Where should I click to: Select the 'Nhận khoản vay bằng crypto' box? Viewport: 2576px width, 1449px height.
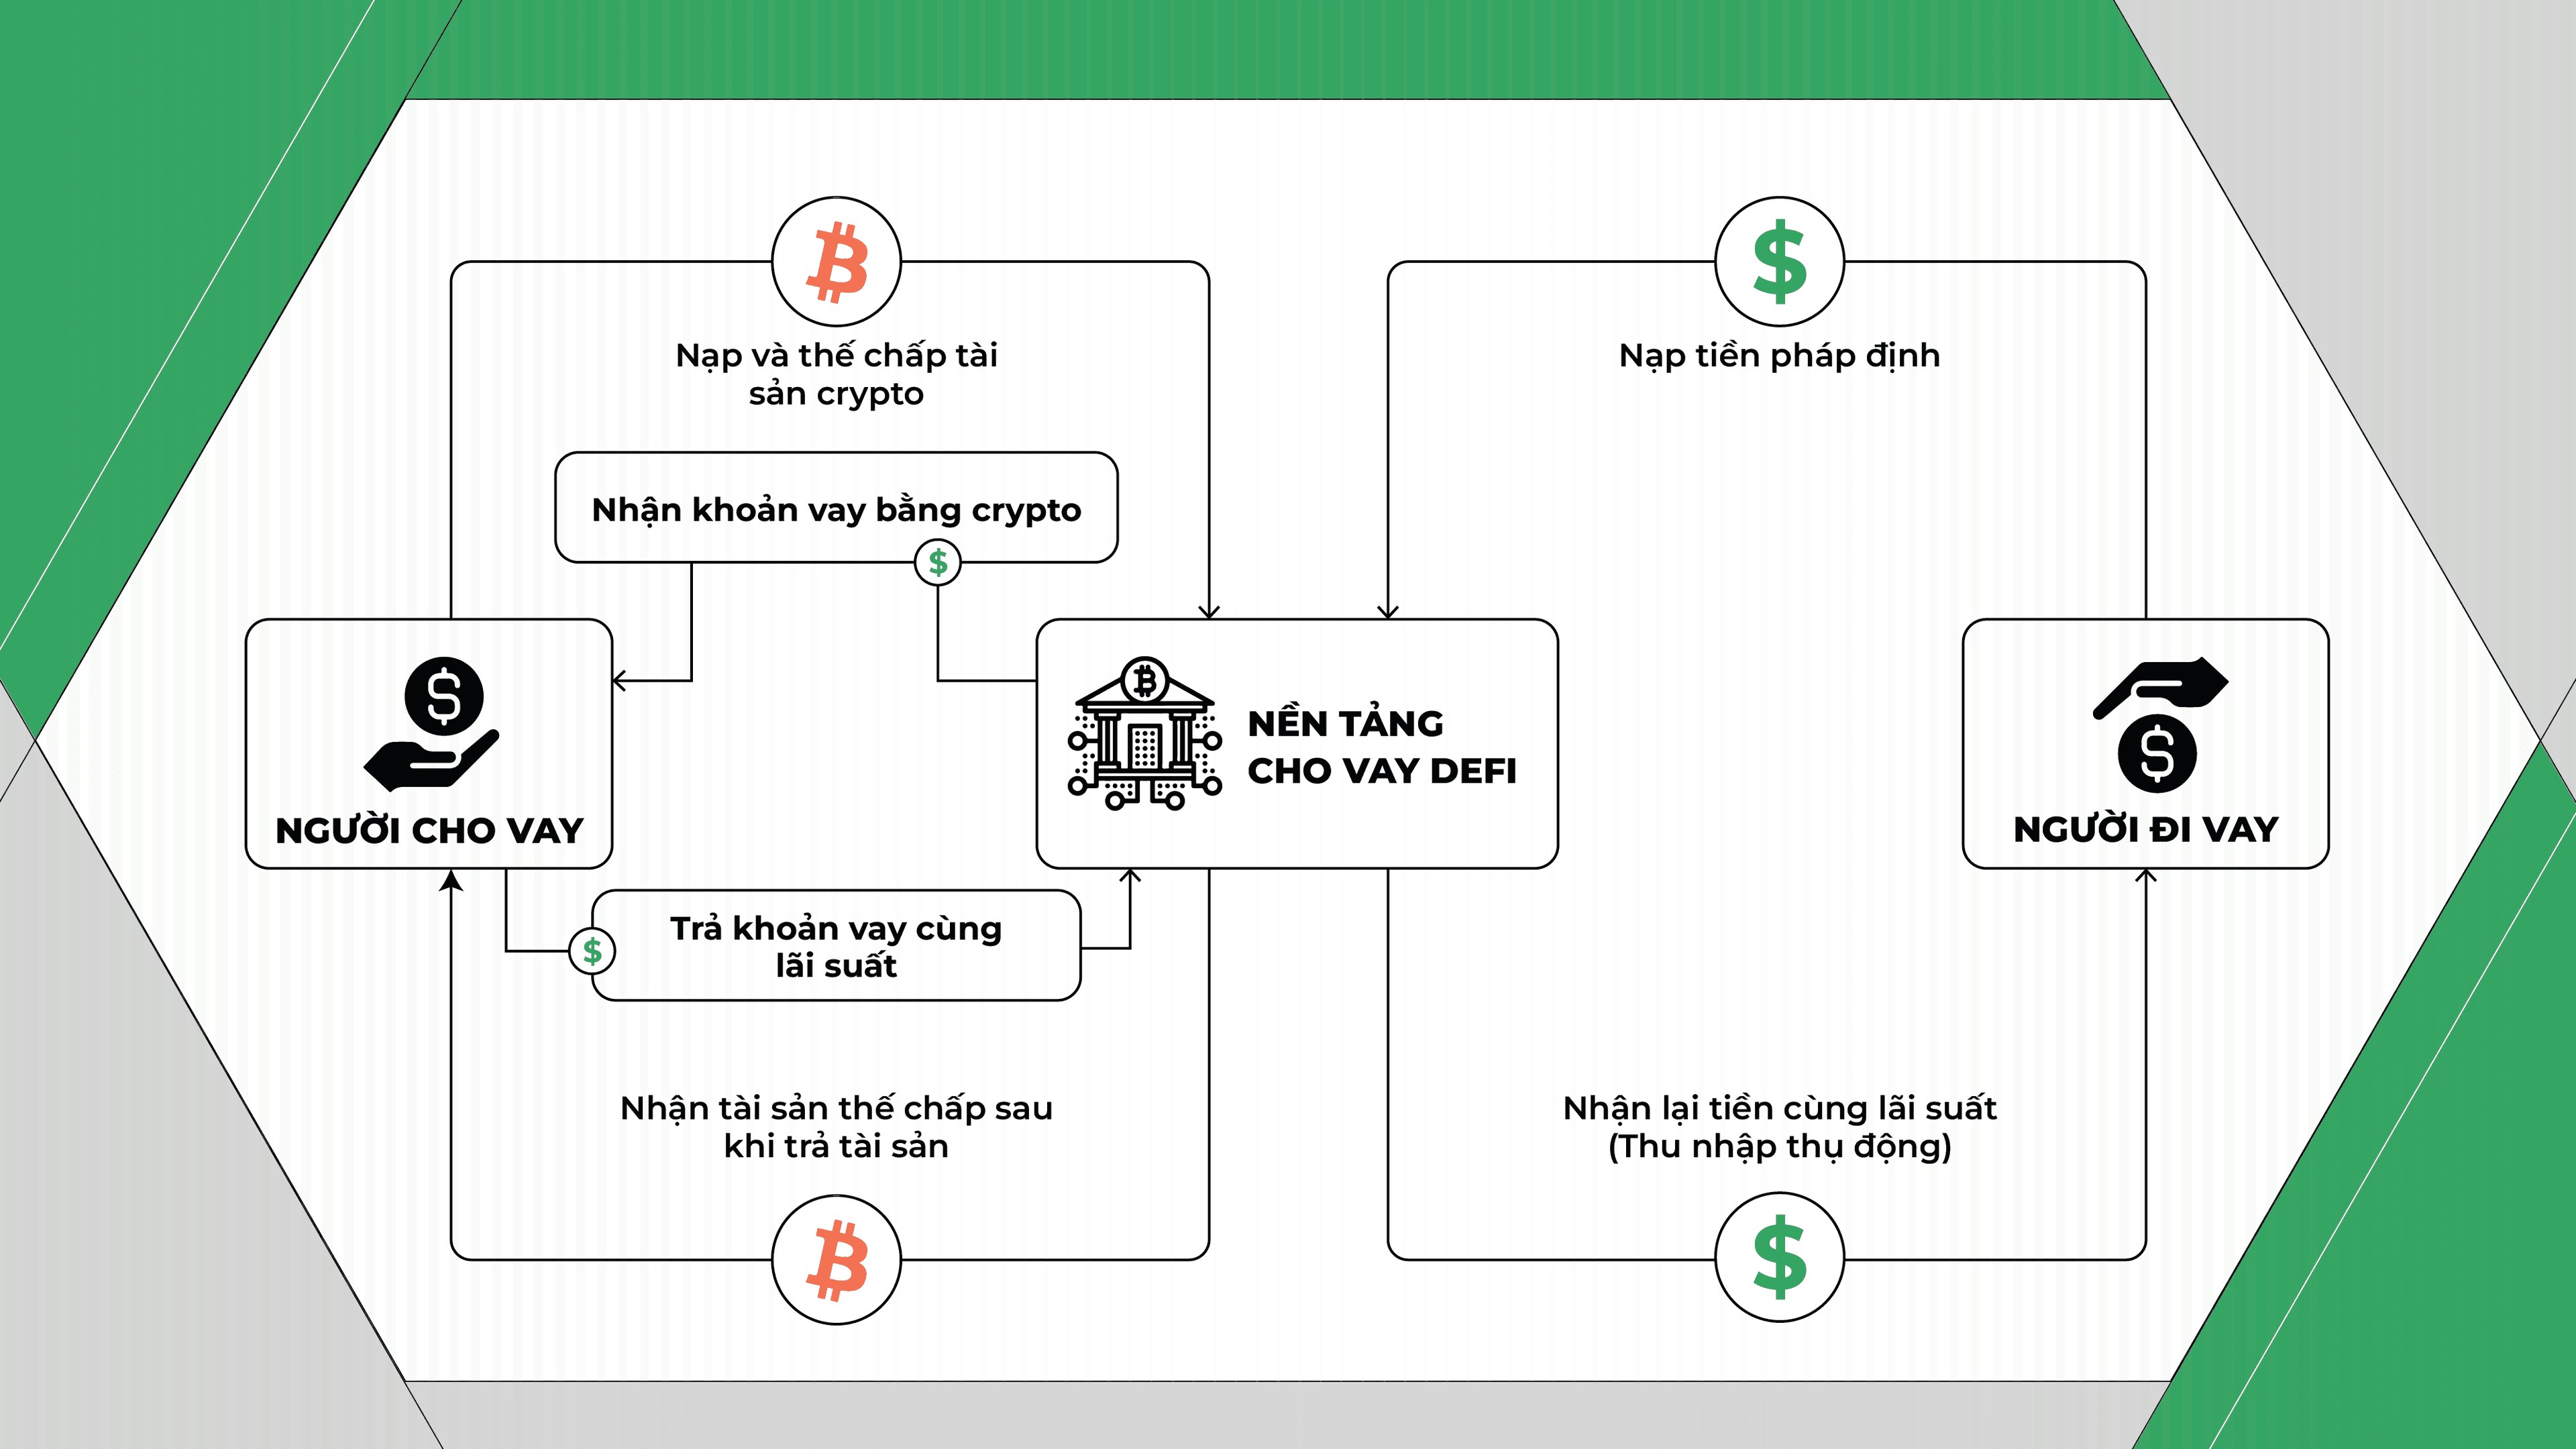point(836,508)
